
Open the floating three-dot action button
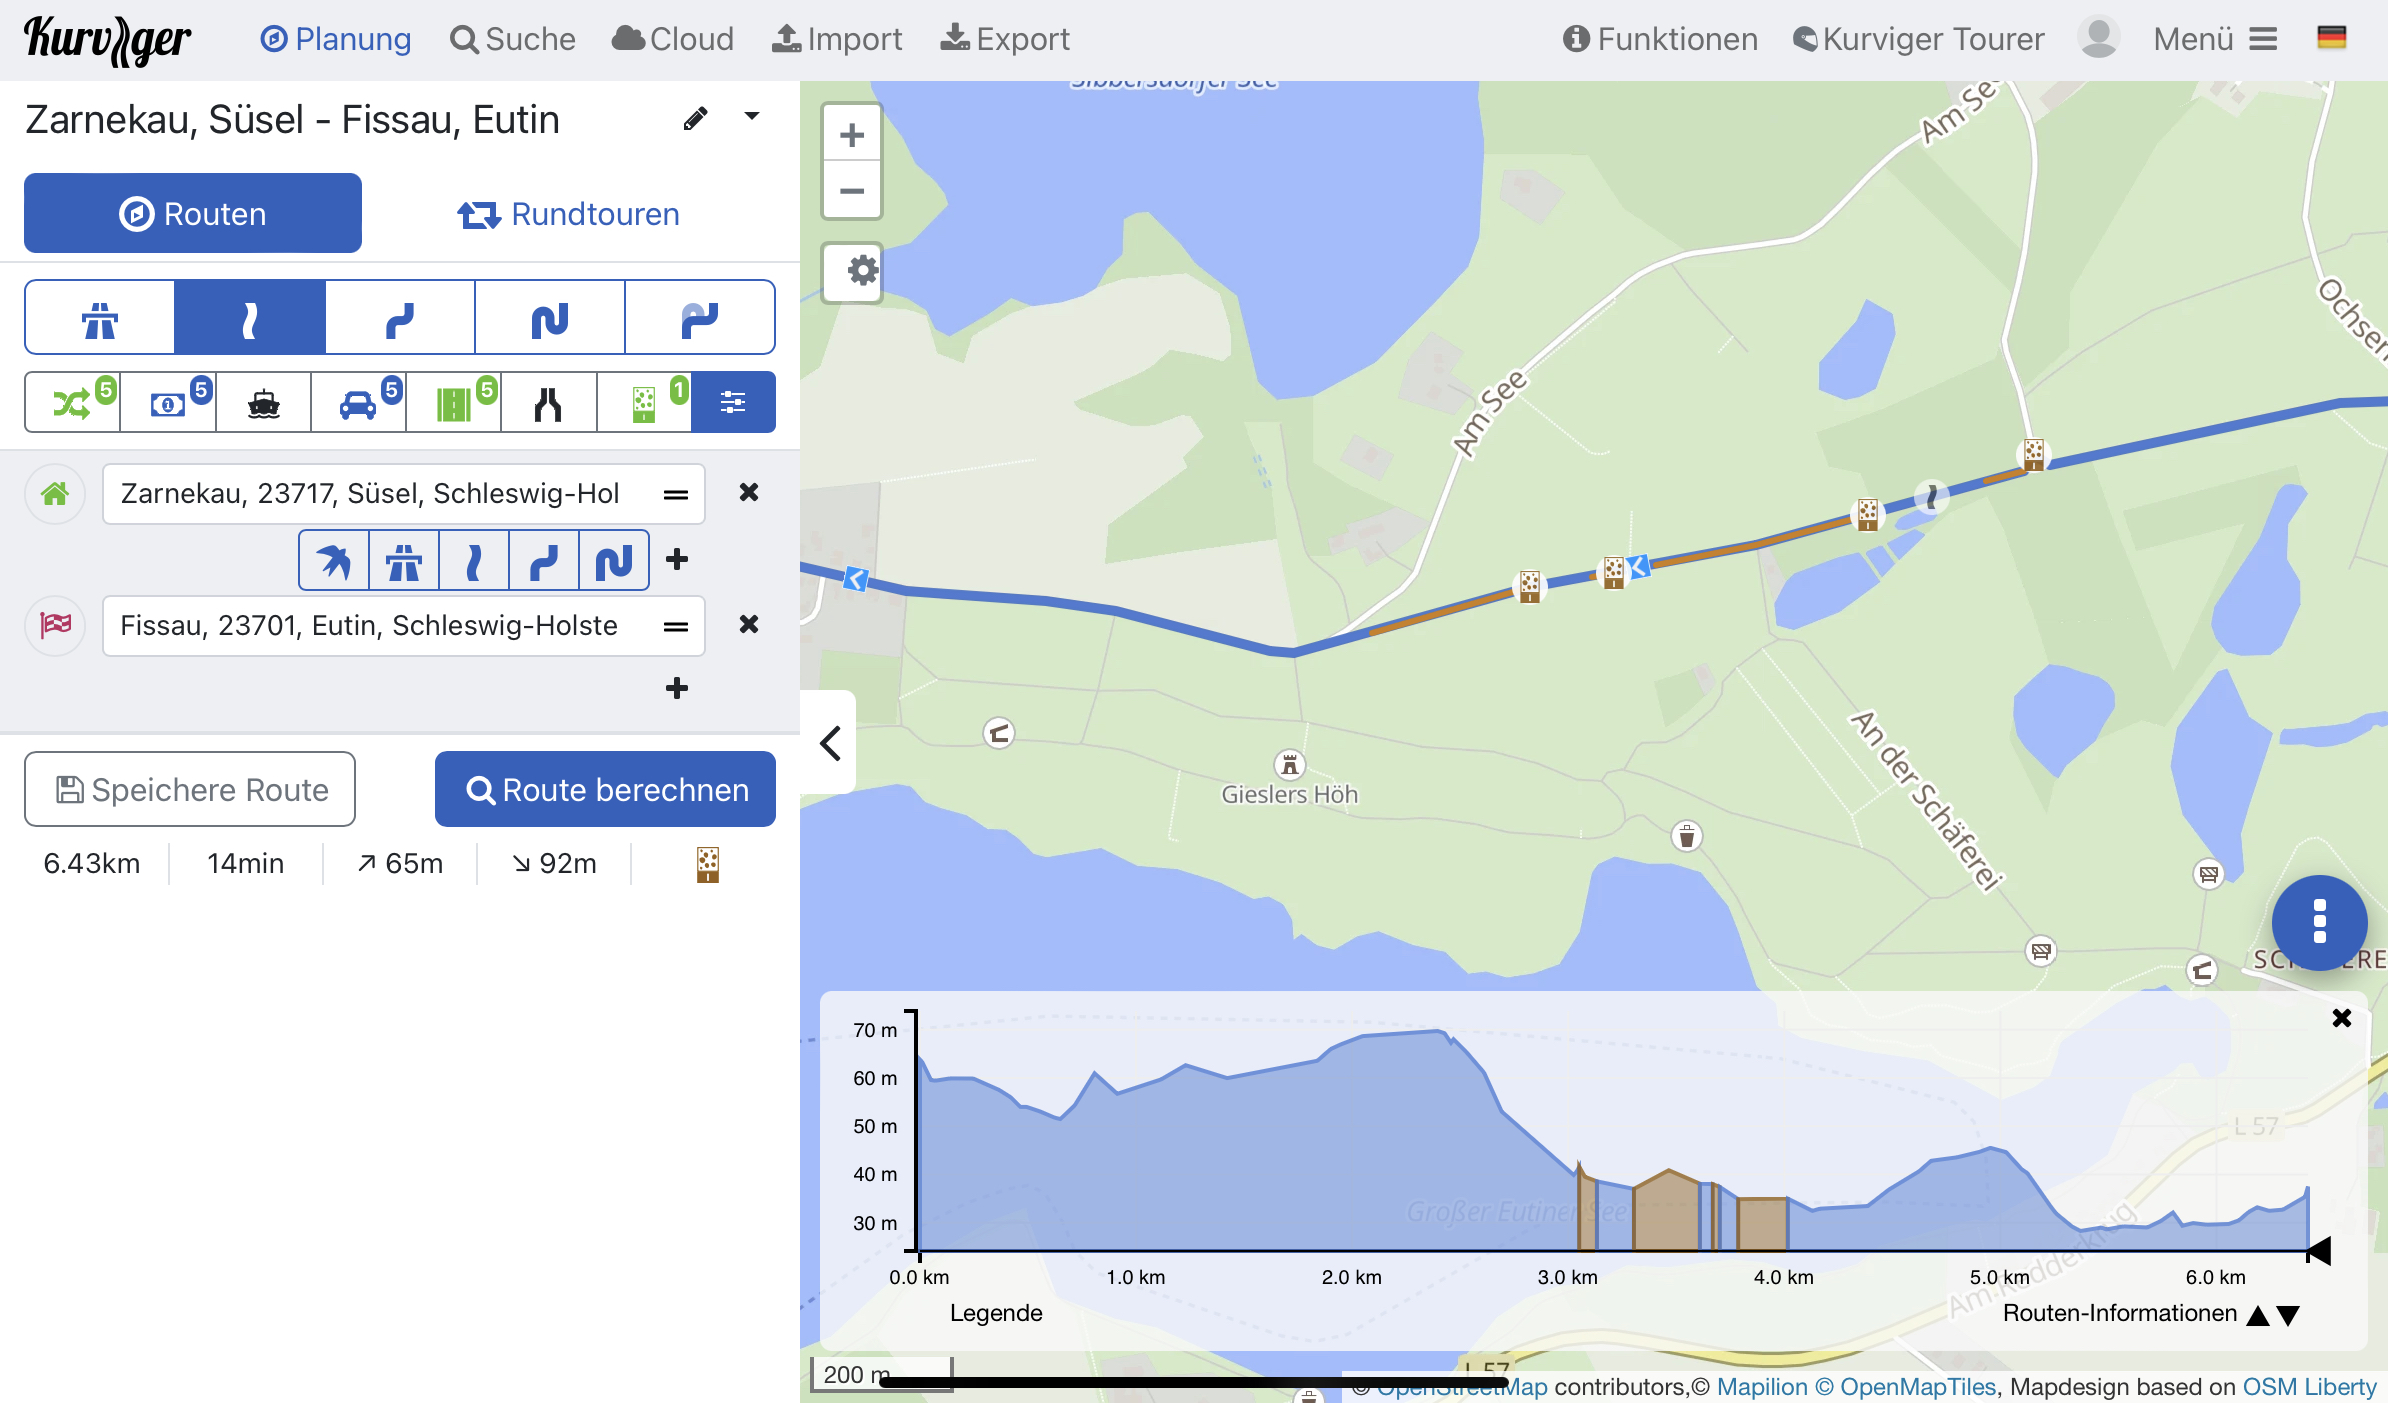tap(2319, 922)
